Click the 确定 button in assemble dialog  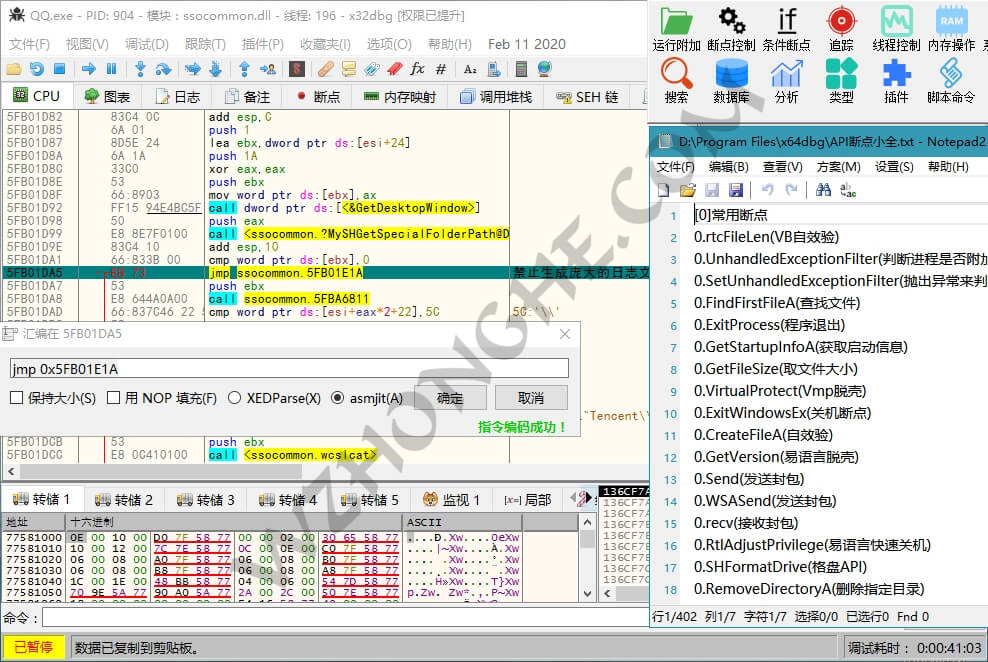tap(450, 398)
